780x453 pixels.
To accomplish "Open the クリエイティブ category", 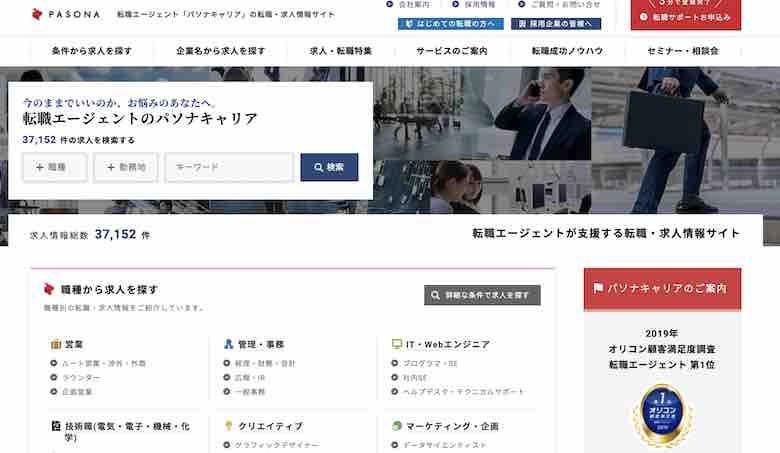I will click(x=270, y=426).
